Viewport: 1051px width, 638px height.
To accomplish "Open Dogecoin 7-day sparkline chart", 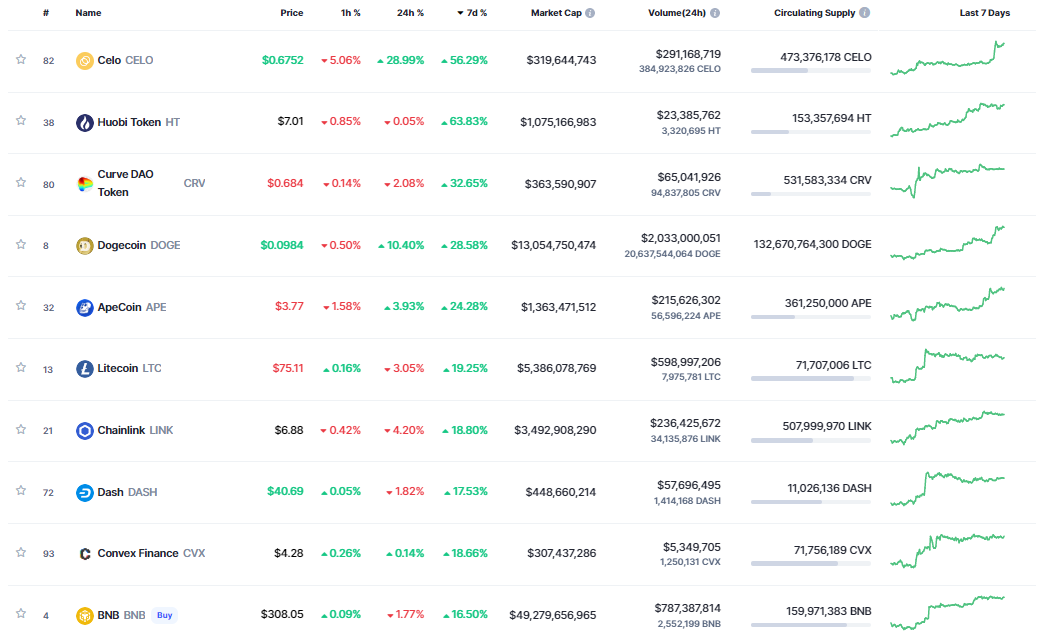I will (x=948, y=243).
